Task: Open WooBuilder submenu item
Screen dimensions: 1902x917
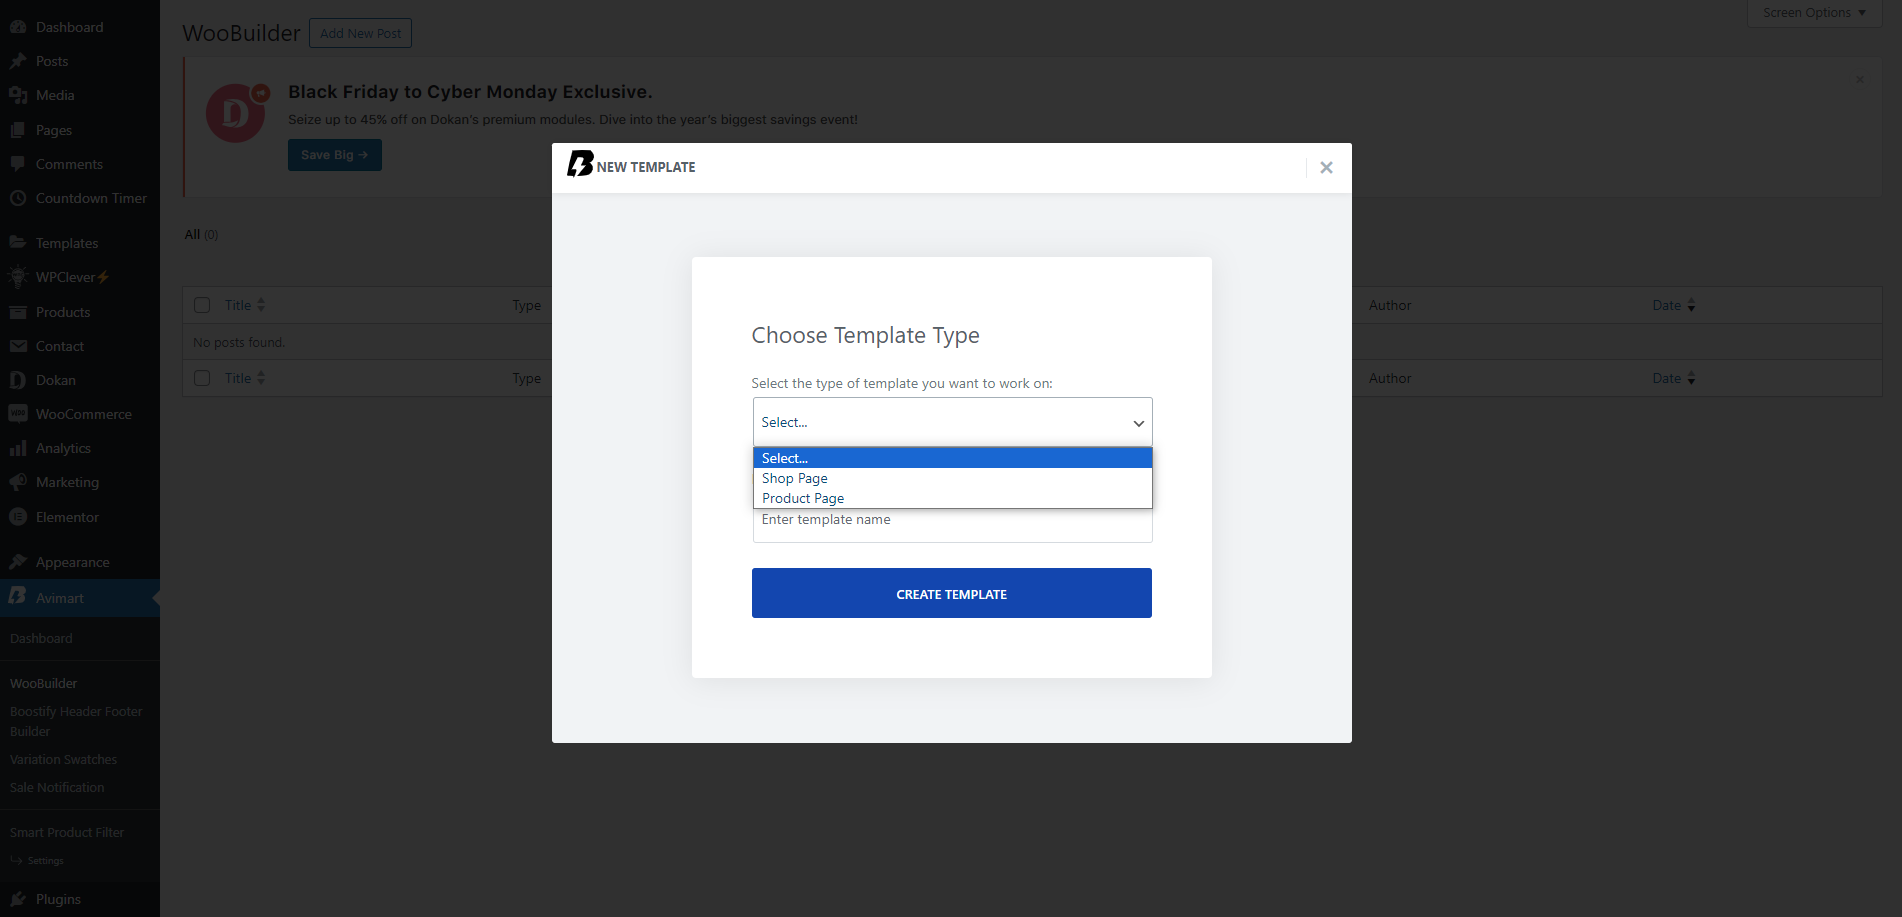Action: 44,683
